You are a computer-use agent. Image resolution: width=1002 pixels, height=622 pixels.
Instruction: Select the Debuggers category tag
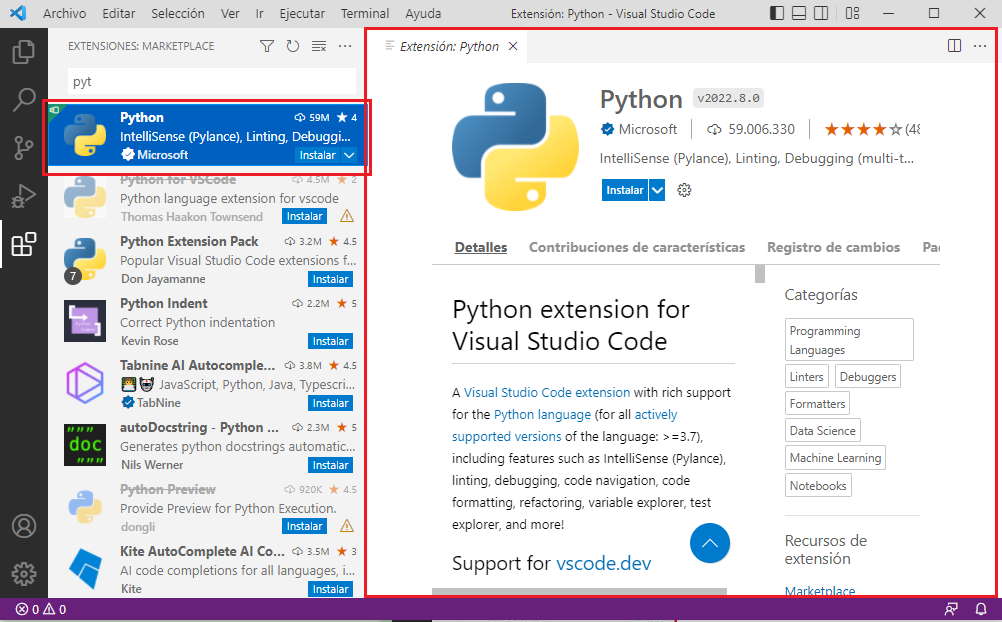tap(868, 377)
